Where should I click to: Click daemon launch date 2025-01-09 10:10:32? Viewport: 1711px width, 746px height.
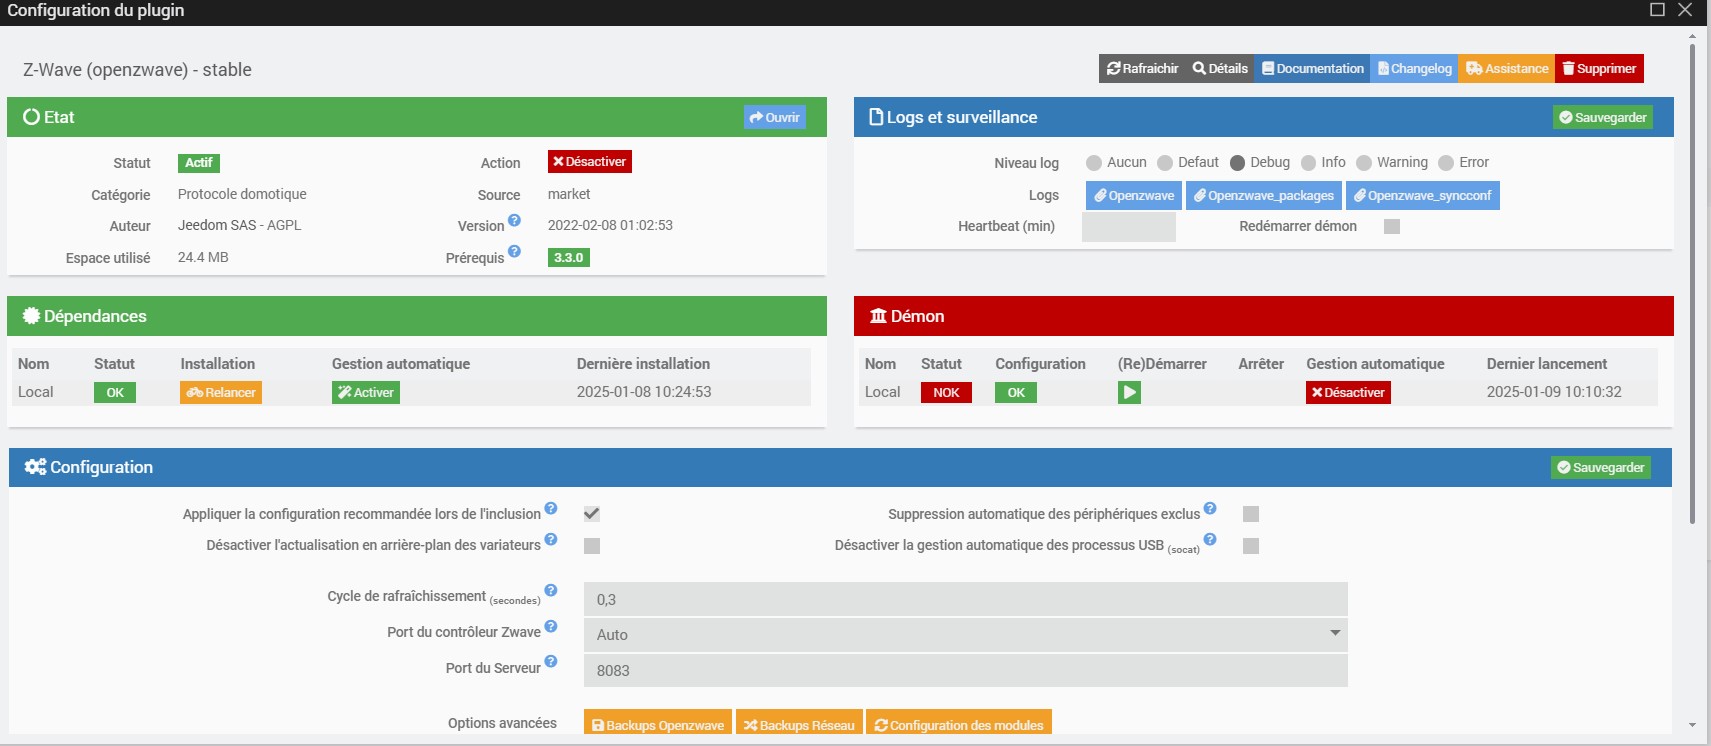point(1554,392)
